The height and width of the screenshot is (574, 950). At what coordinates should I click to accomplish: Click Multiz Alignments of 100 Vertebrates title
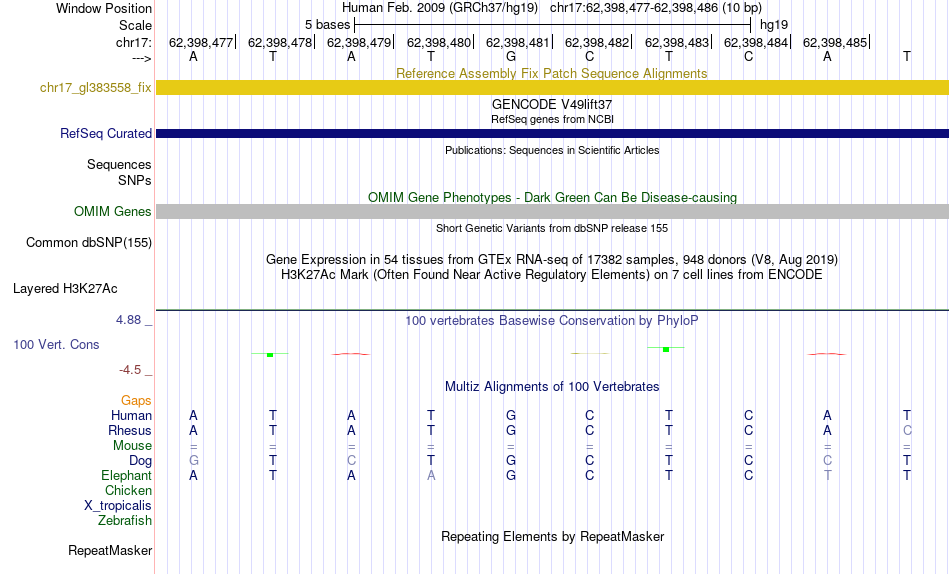(552, 387)
